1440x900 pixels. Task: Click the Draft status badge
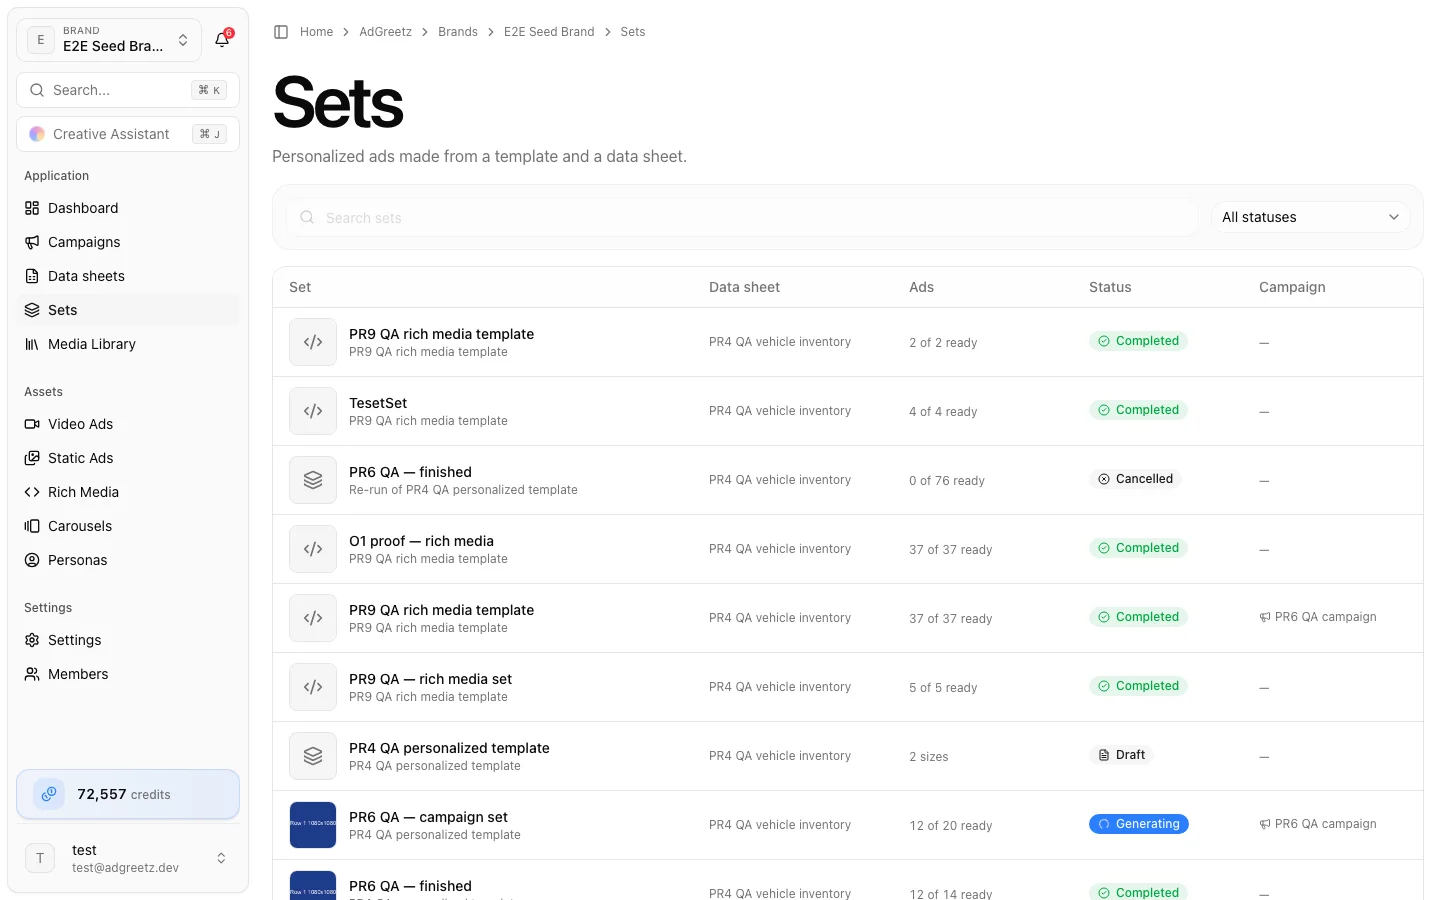click(1121, 755)
